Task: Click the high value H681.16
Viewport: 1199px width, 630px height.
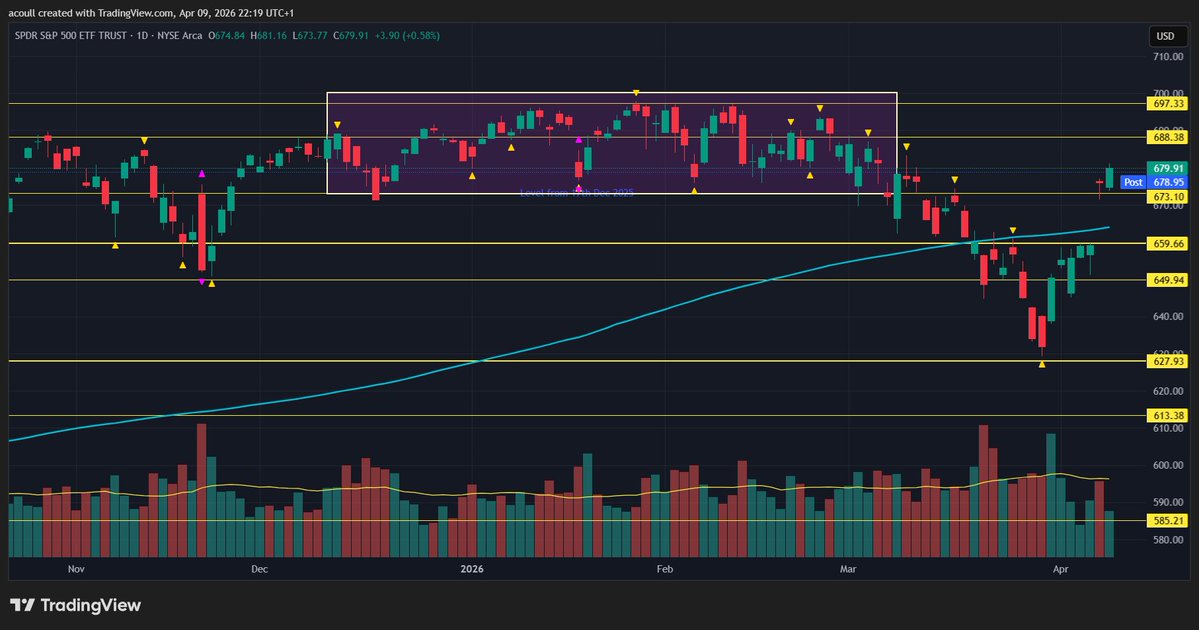Action: click(268, 36)
